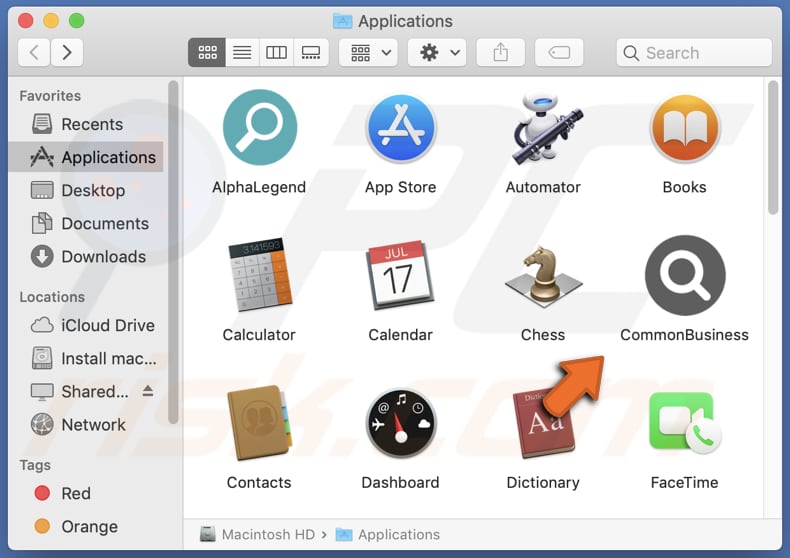Eject the Shared... volume
Viewport: 790px width, 558px height.
point(148,391)
